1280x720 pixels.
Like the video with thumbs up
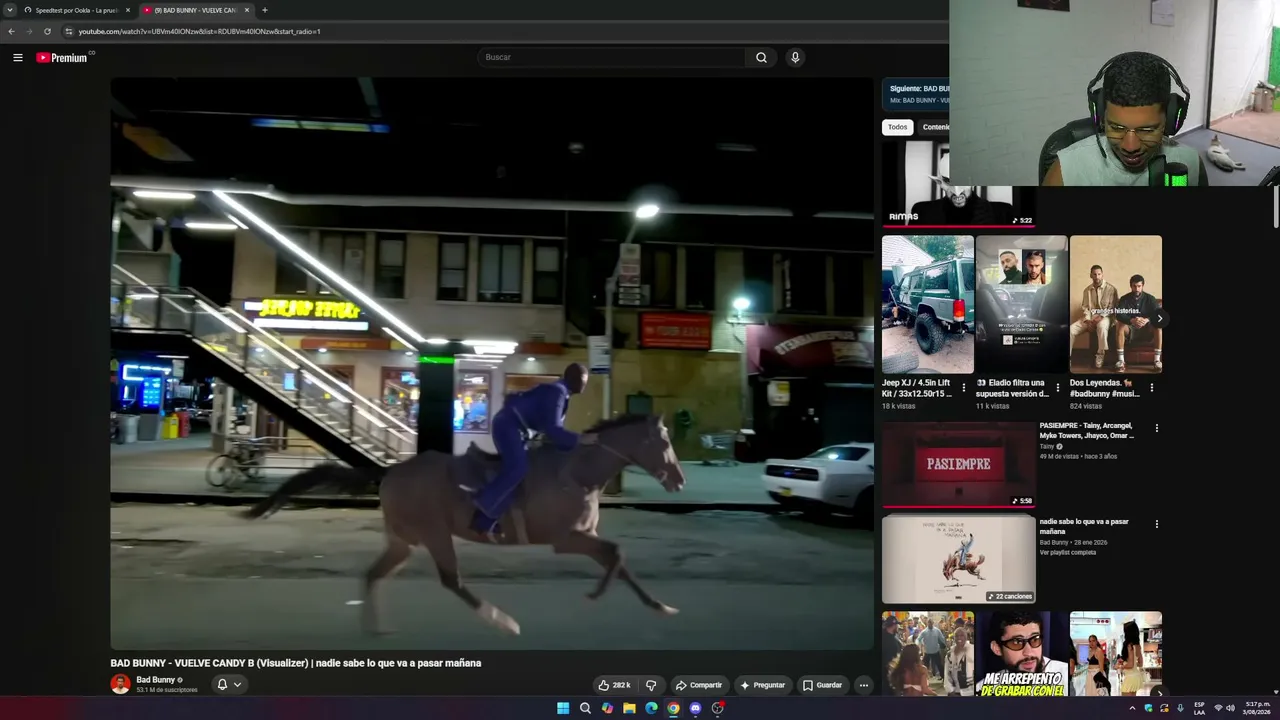[614, 685]
